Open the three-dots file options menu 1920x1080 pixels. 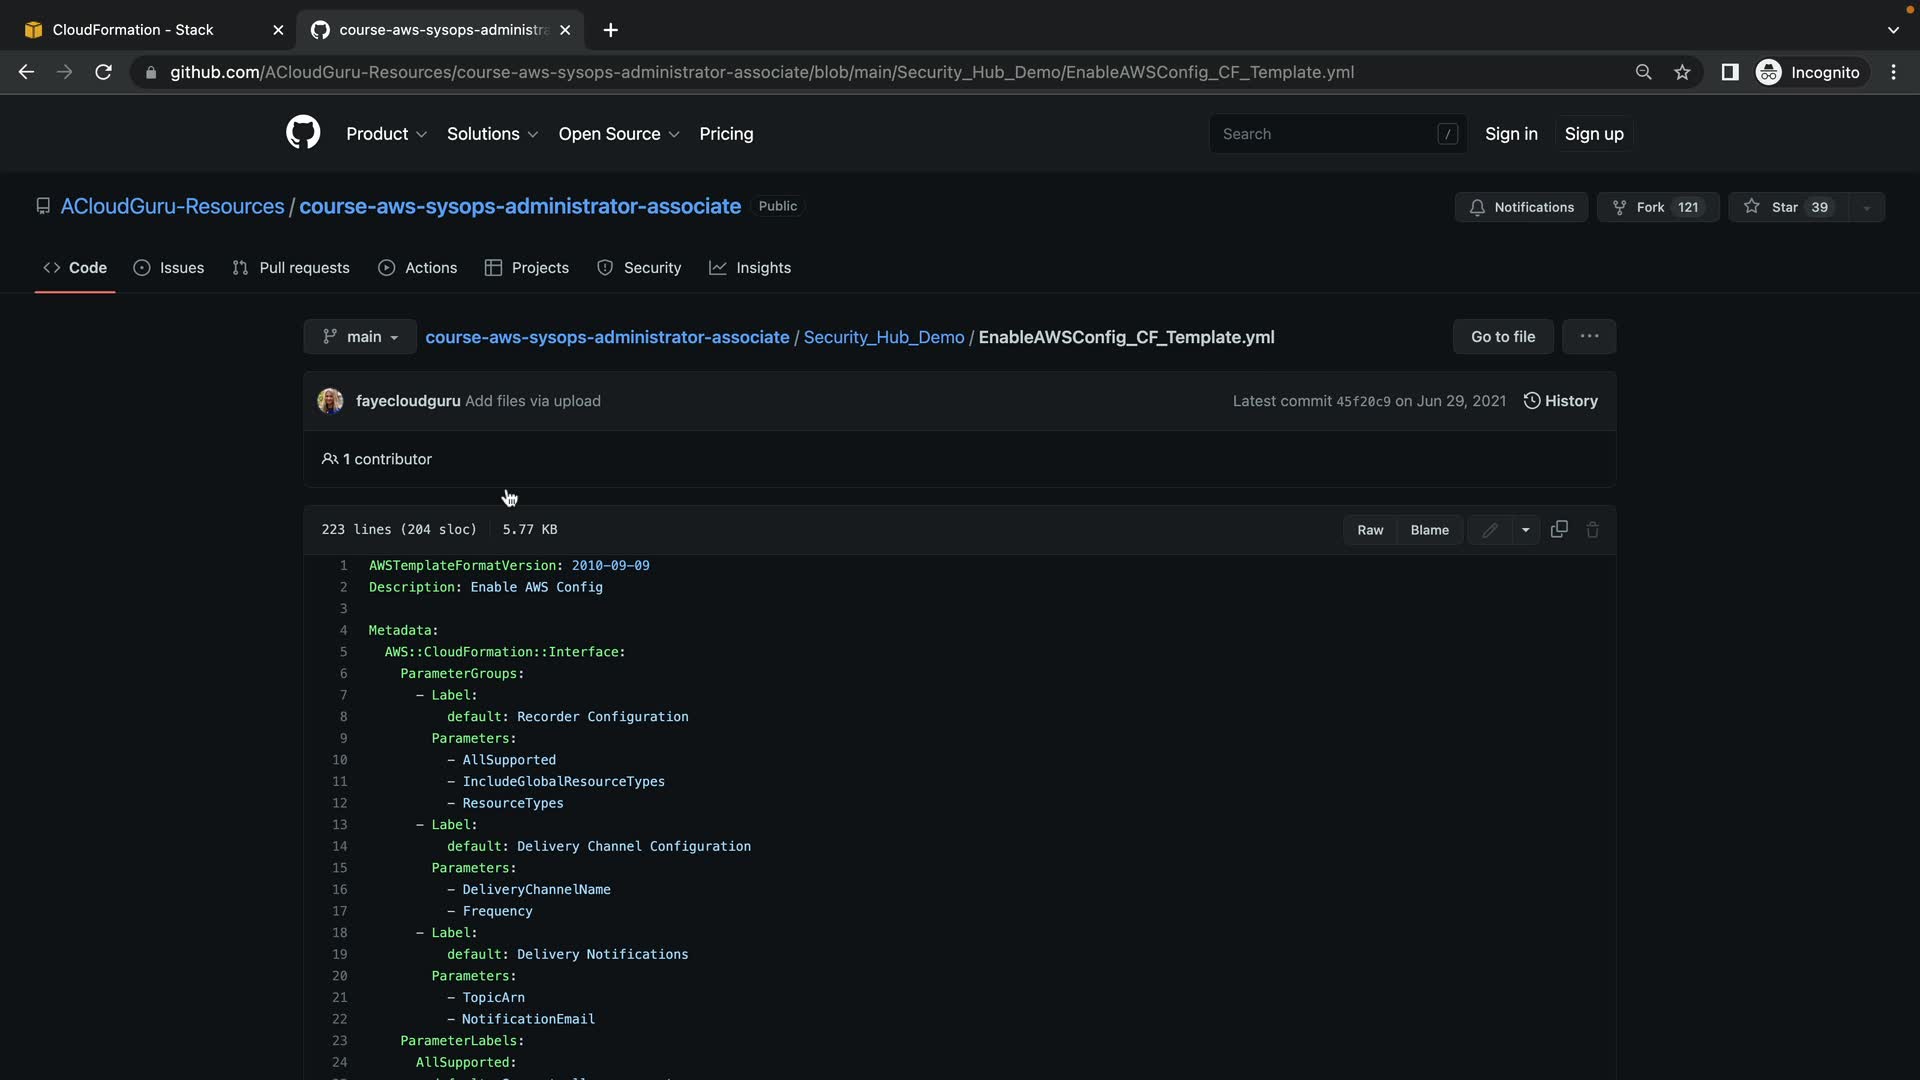click(x=1589, y=337)
